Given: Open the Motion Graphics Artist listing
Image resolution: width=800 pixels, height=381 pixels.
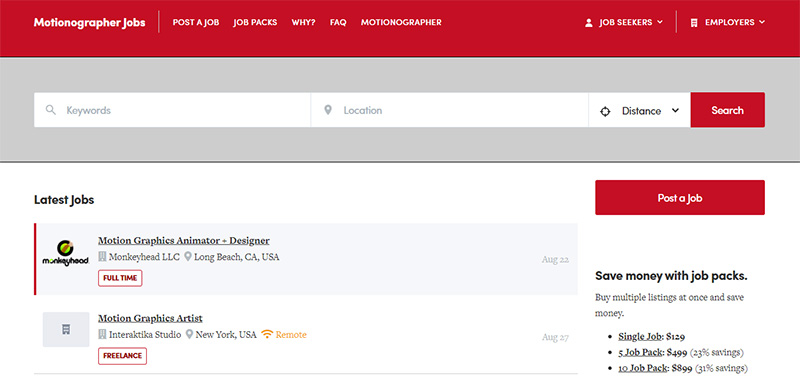Looking at the screenshot, I should [150, 318].
